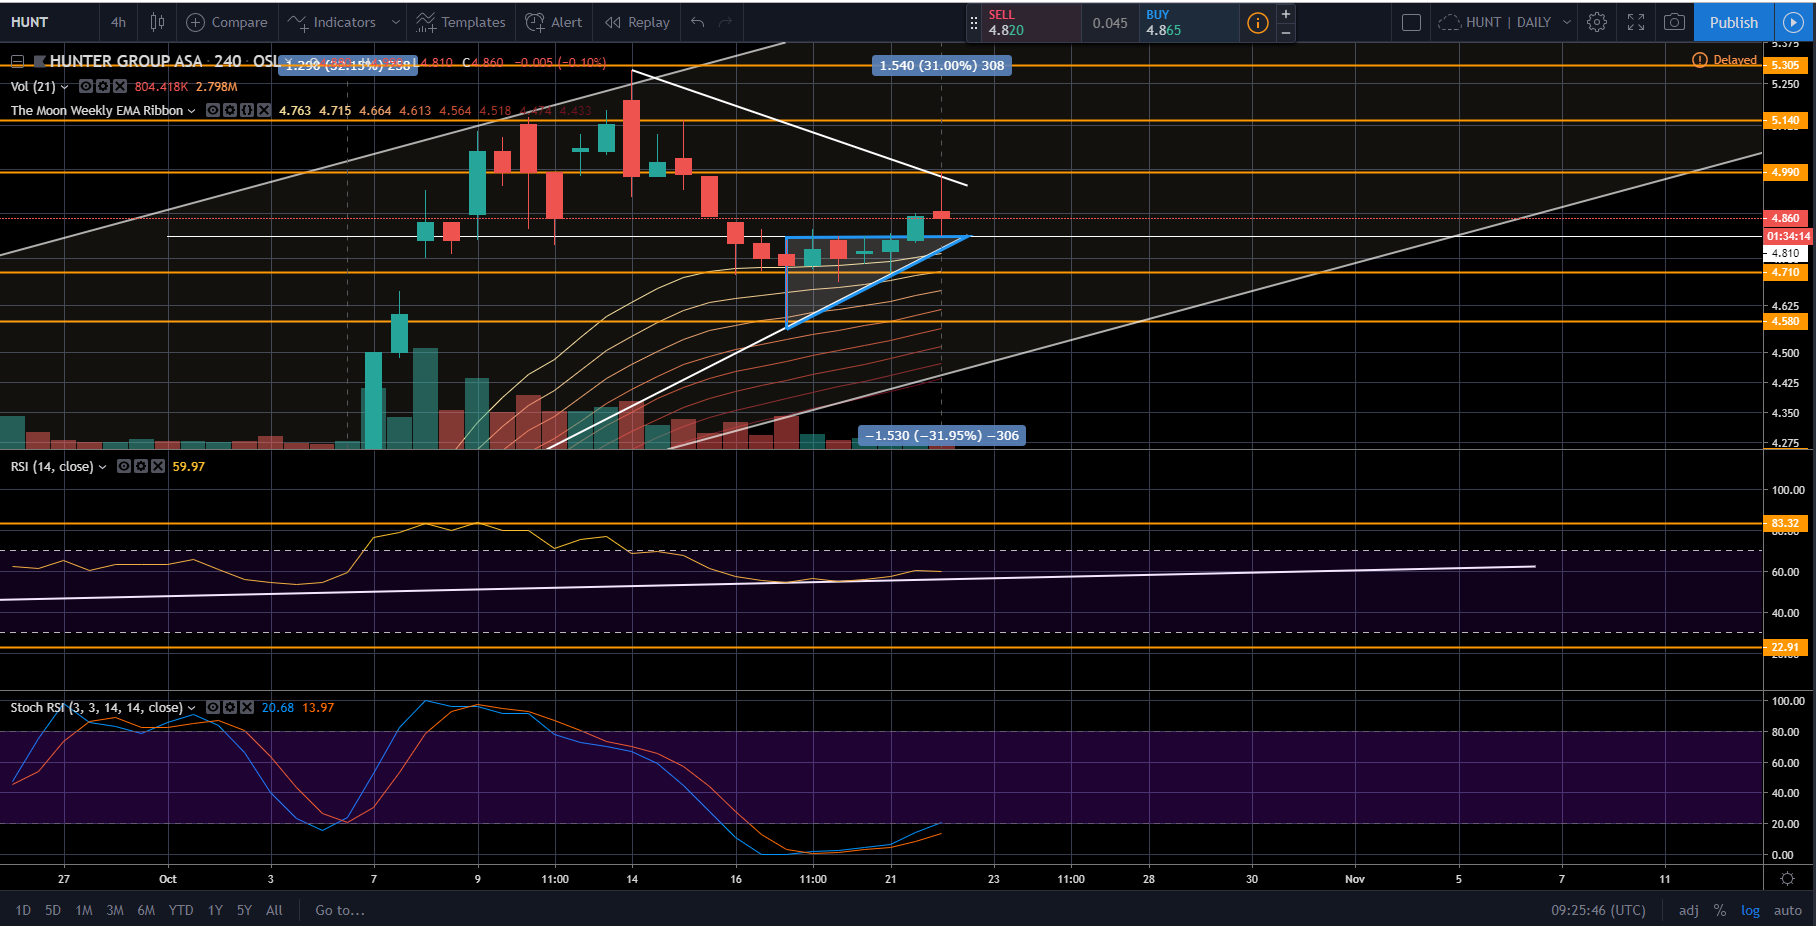Screen dimensions: 1816x926
Task: Select the 1D time range
Action: coord(23,910)
